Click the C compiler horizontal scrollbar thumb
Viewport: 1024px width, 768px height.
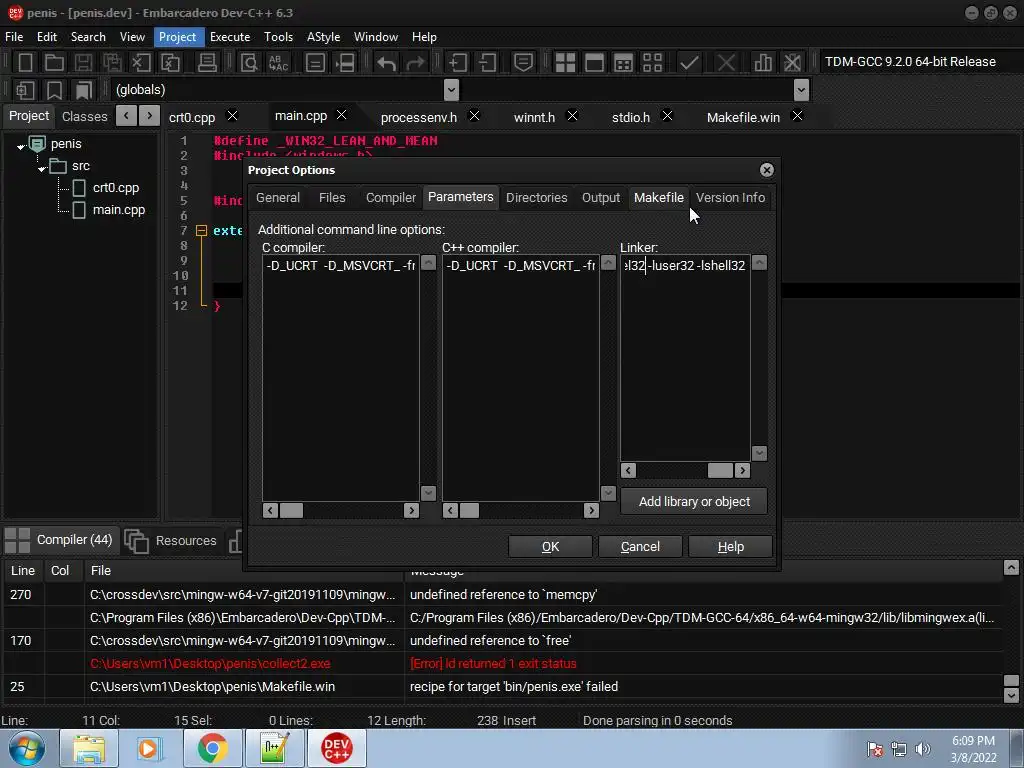click(x=291, y=511)
